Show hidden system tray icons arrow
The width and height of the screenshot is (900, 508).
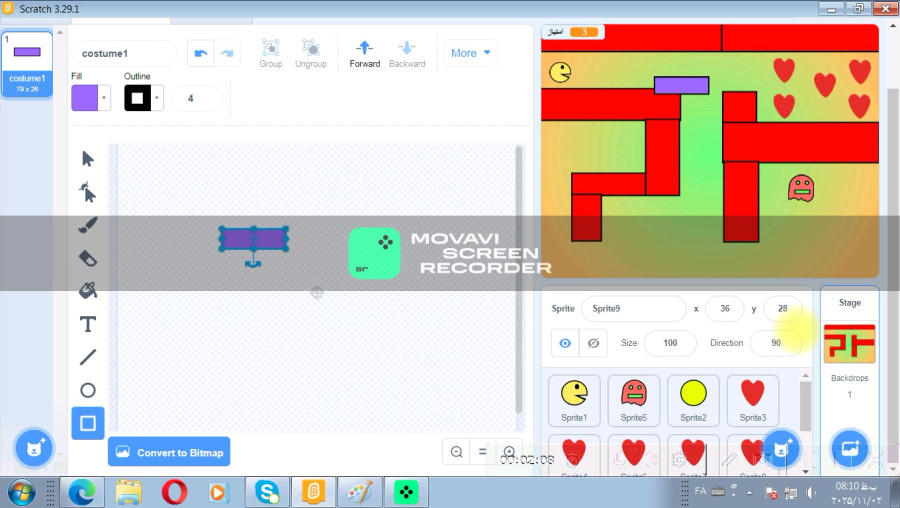tap(749, 493)
